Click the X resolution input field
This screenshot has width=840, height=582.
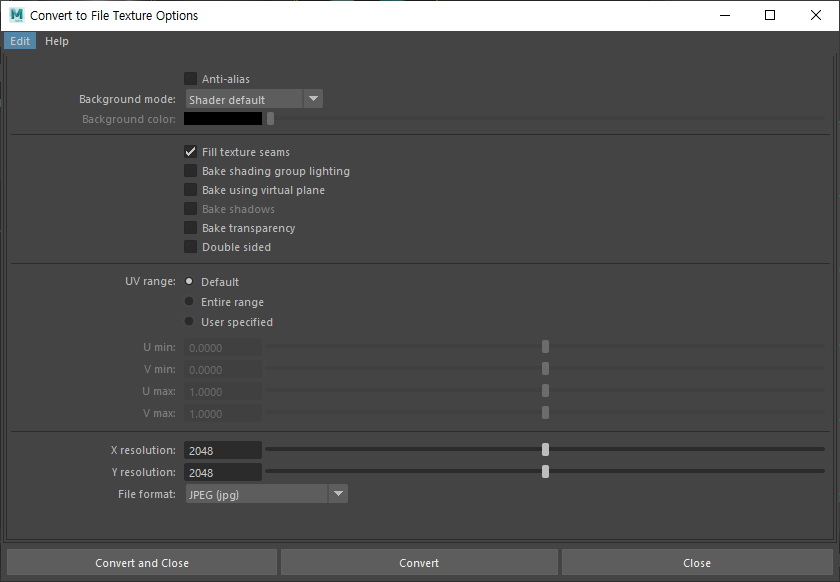pos(223,450)
